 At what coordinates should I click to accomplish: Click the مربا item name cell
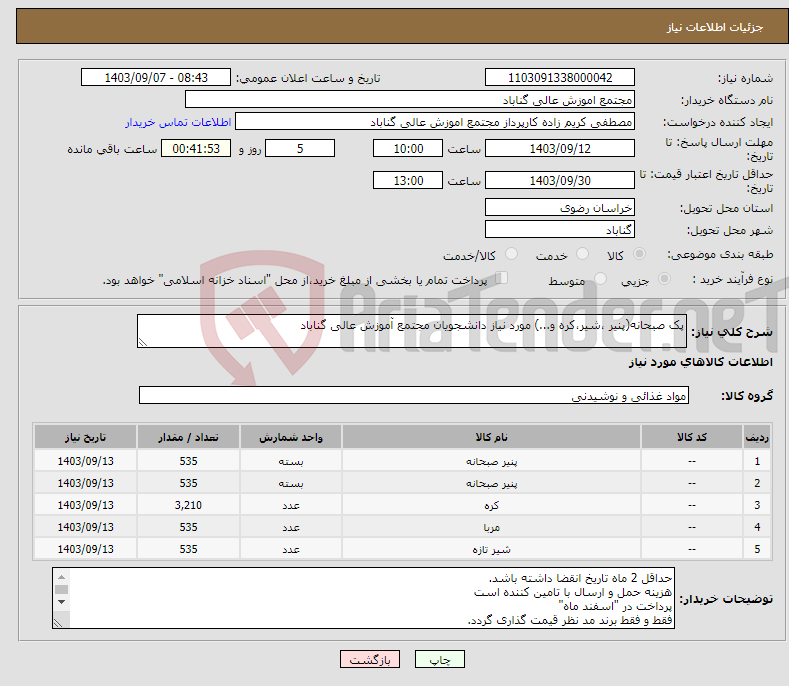coord(491,527)
